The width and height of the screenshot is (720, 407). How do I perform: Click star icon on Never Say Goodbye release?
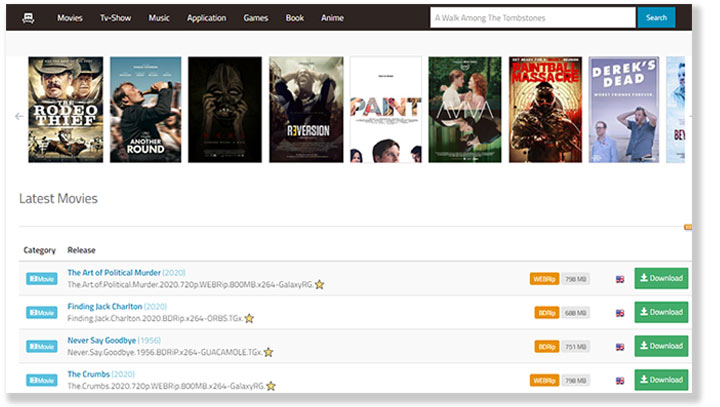coord(269,352)
